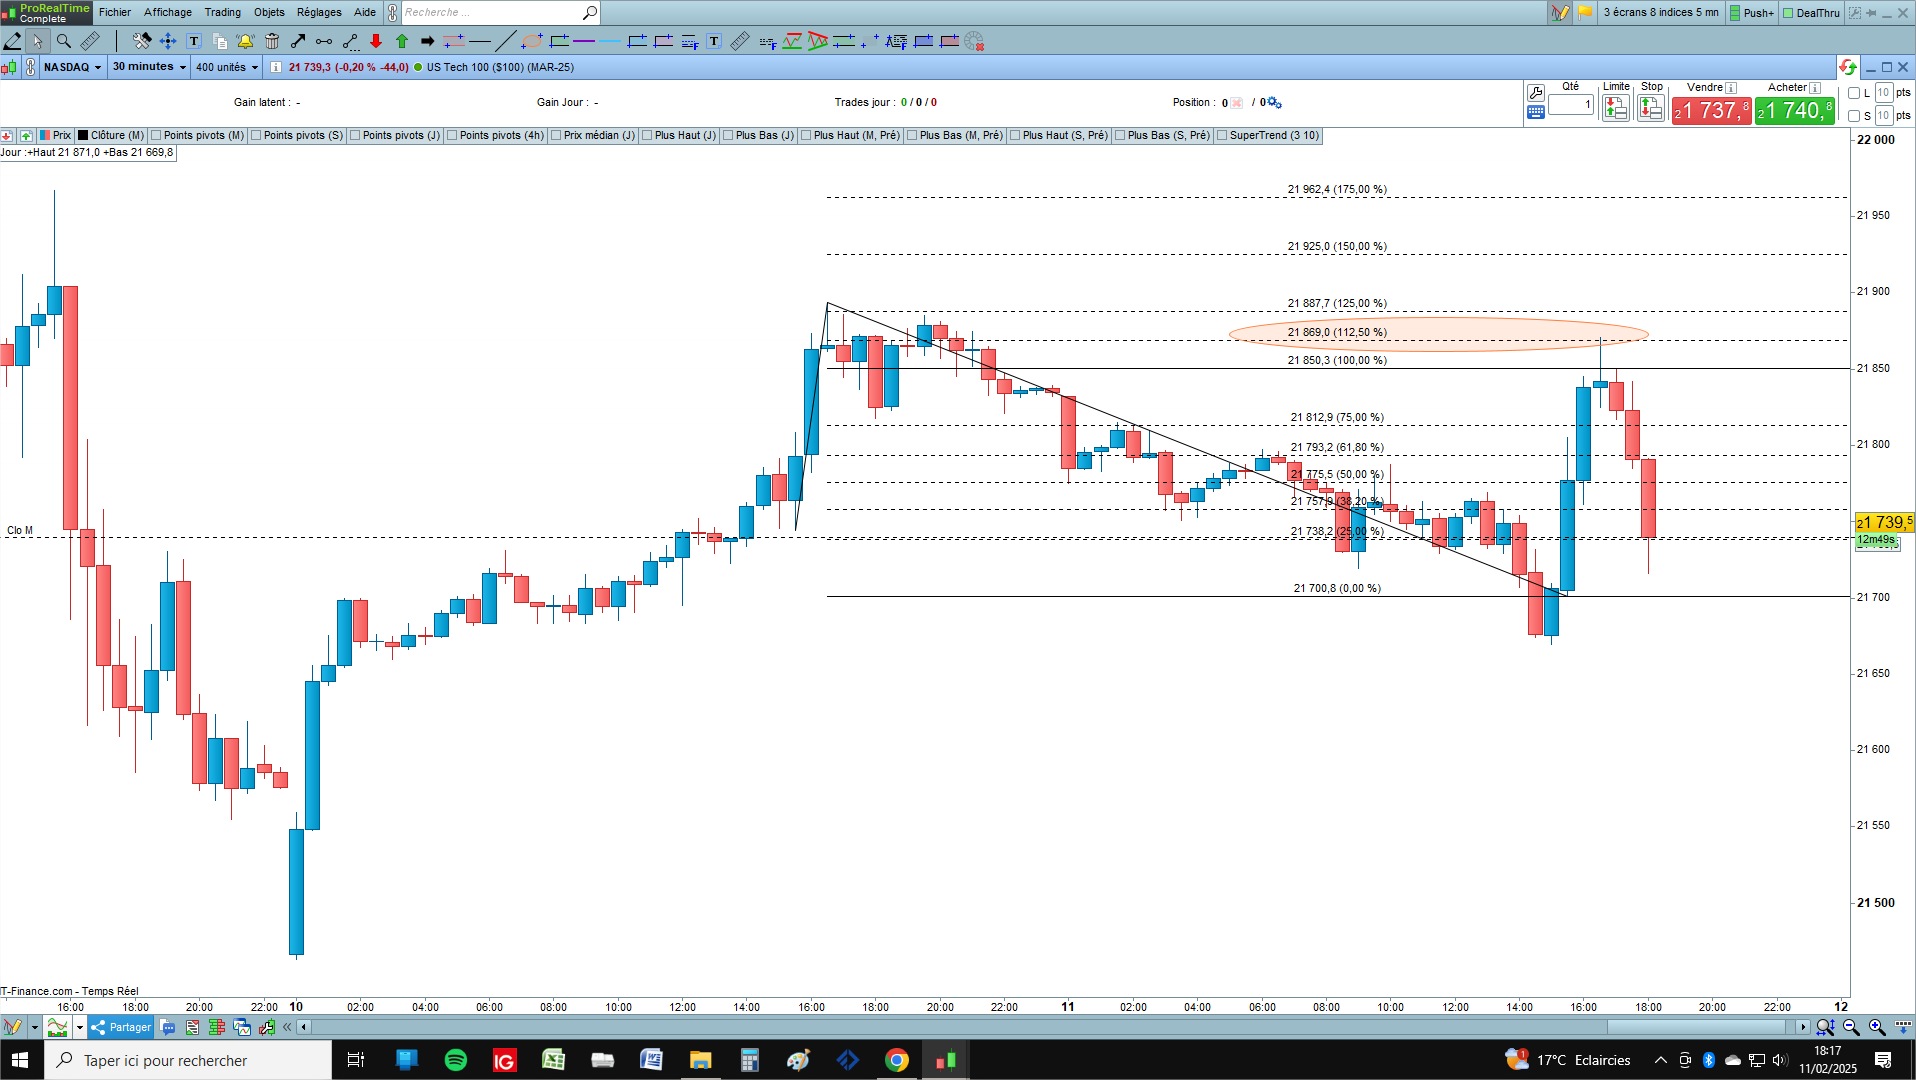This screenshot has width=1916, height=1080.
Task: Open the Aide menu
Action: click(x=365, y=12)
